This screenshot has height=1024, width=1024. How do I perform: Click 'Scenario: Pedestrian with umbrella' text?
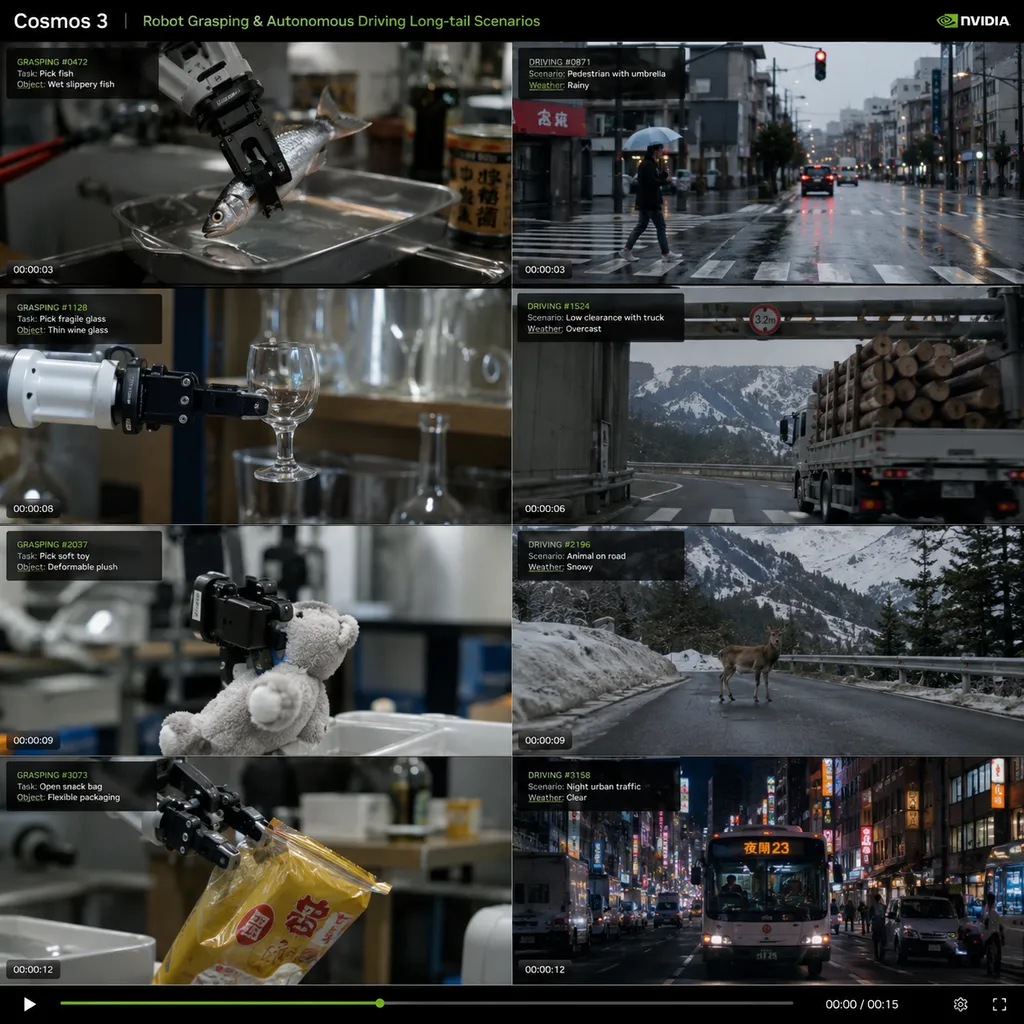pyautogui.click(x=597, y=74)
